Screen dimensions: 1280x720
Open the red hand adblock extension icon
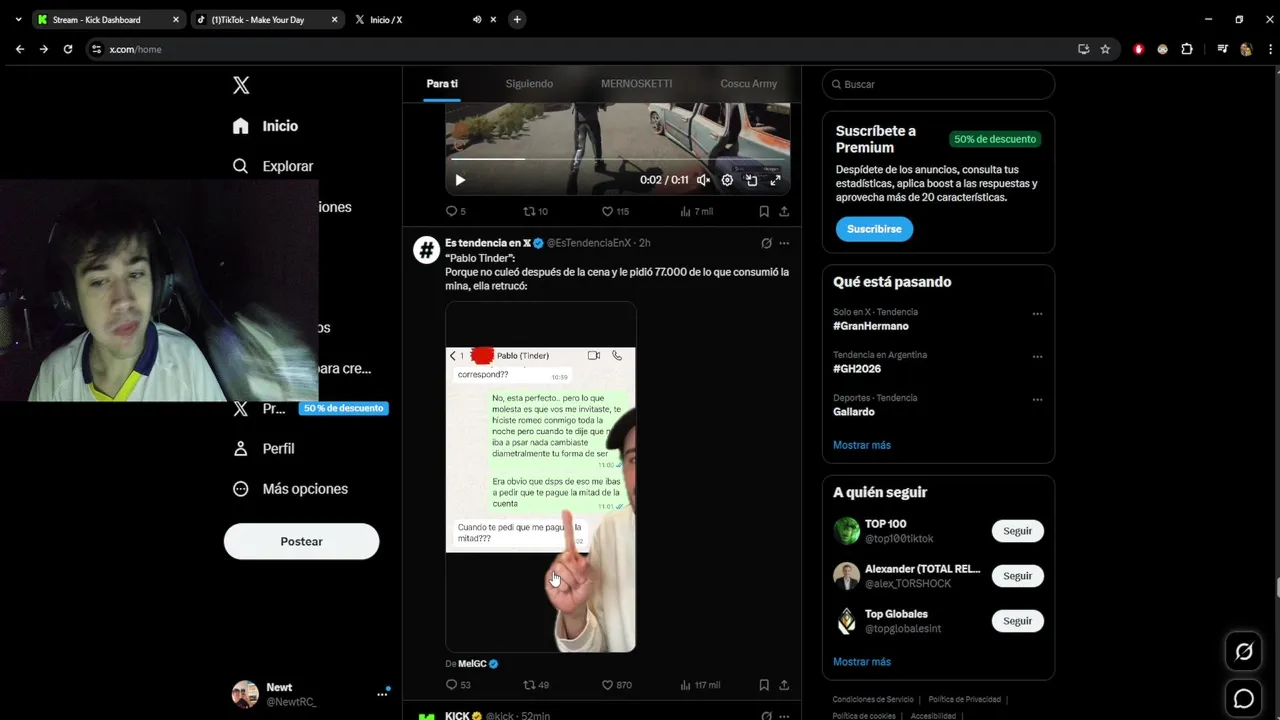(x=1139, y=49)
